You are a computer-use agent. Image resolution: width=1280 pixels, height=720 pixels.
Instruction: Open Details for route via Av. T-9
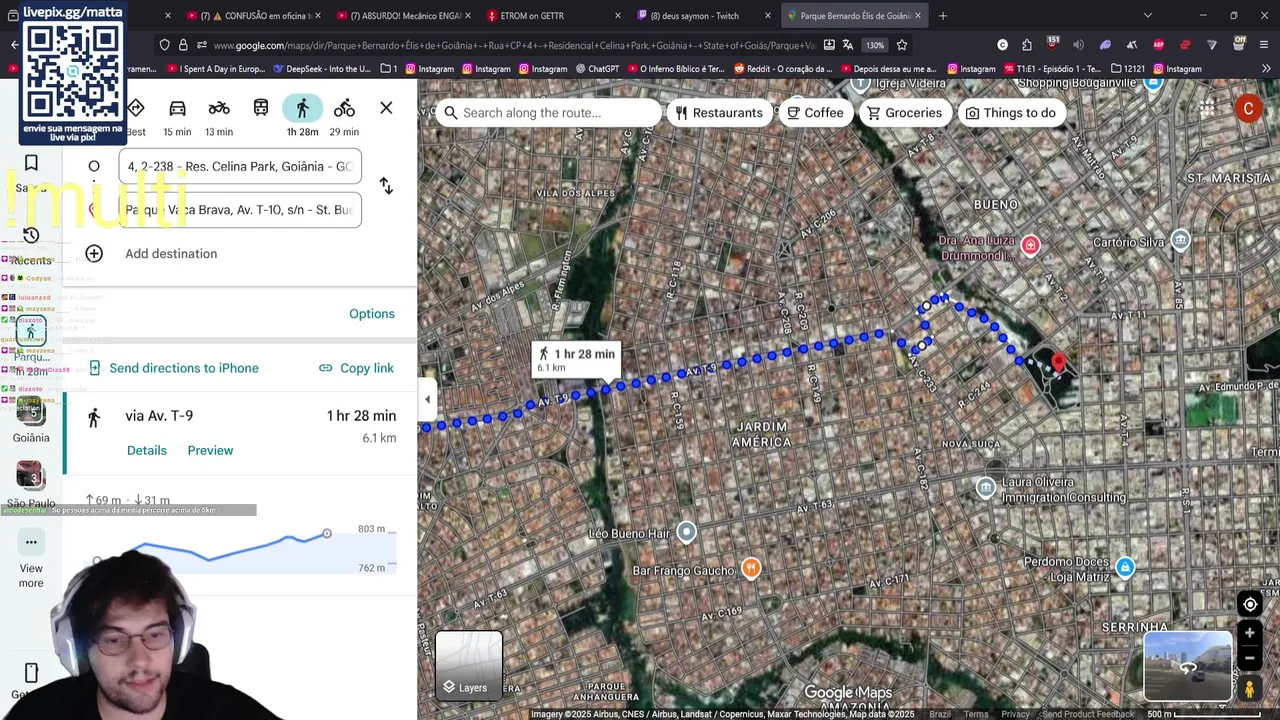point(147,450)
